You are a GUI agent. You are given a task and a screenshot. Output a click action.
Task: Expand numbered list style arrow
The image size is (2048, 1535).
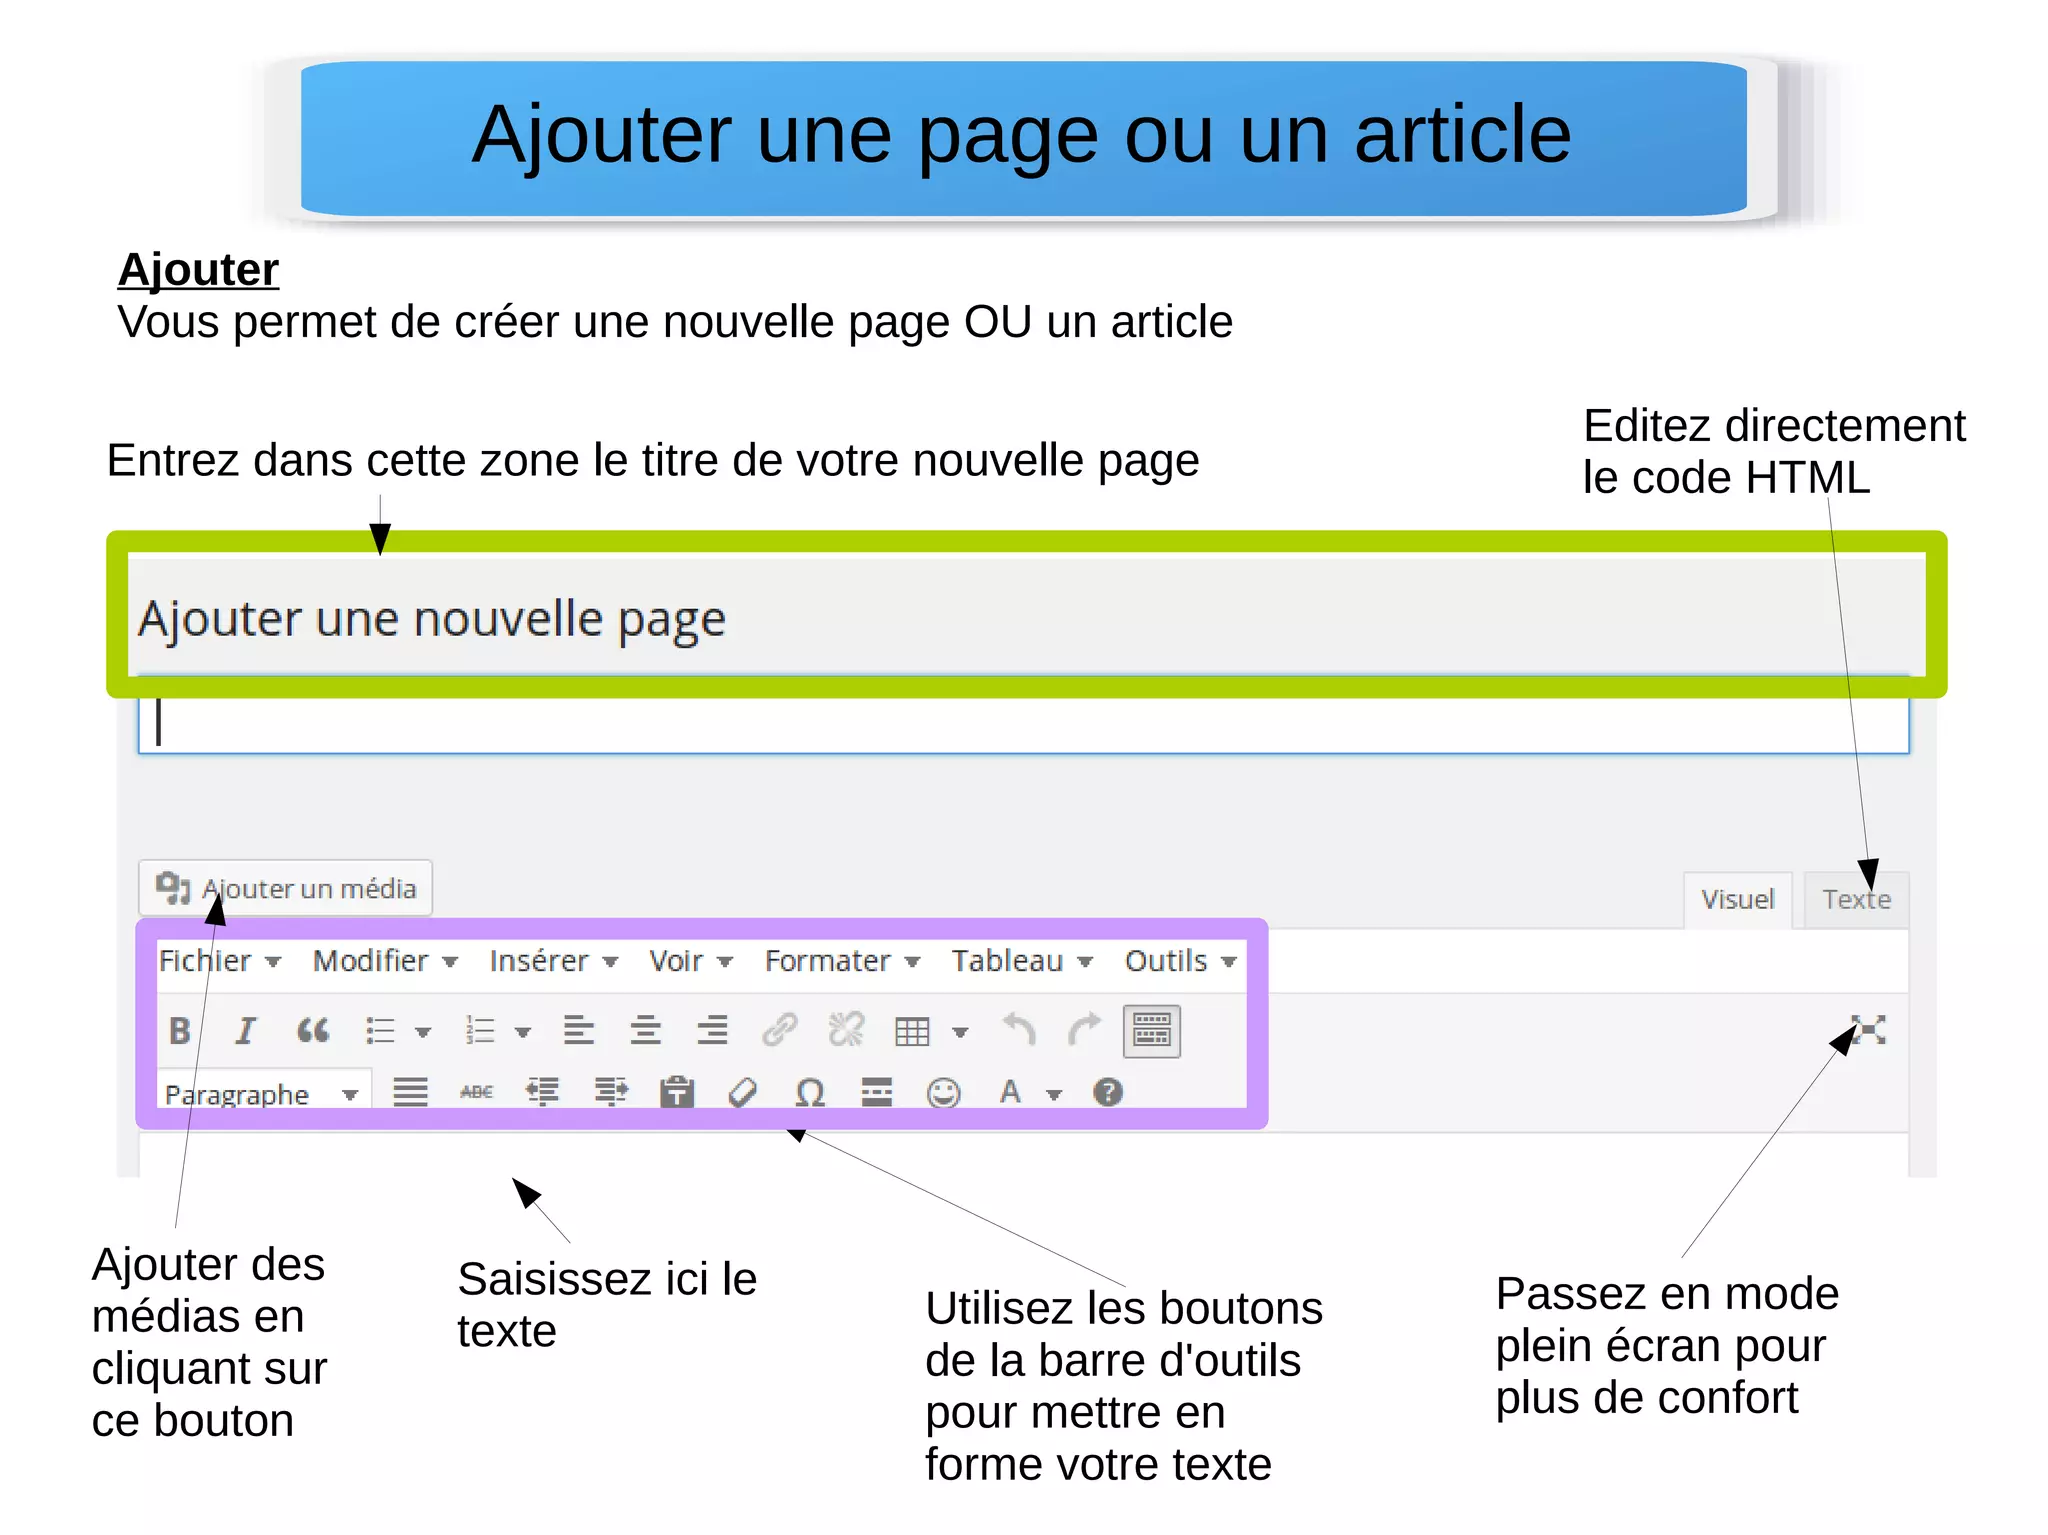tap(523, 1032)
